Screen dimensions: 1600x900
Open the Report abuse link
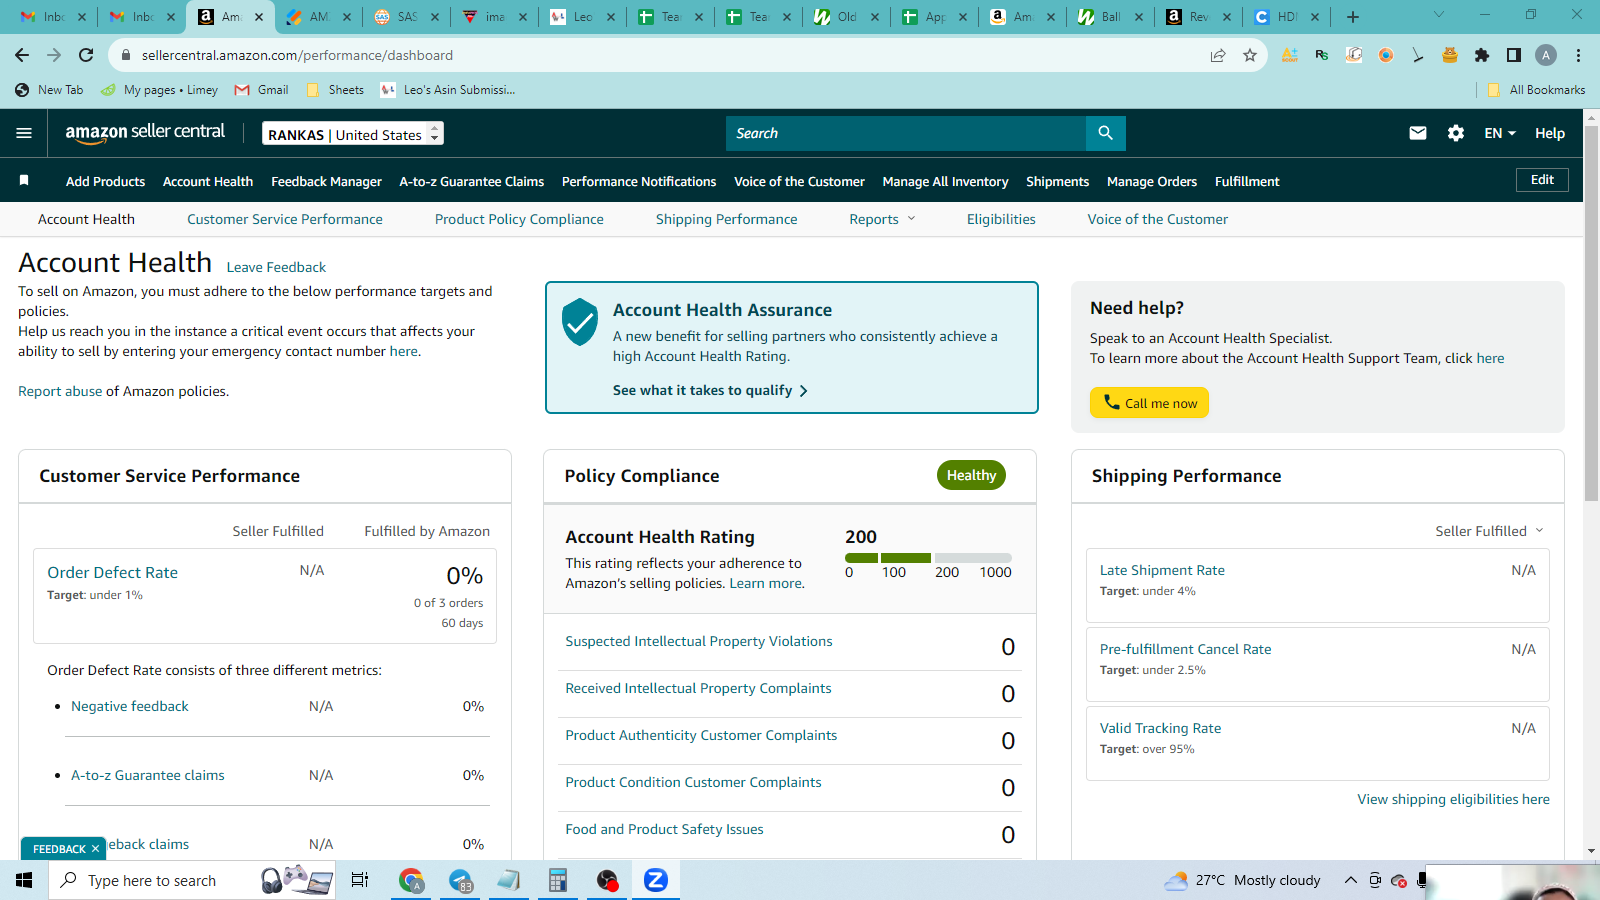point(60,391)
